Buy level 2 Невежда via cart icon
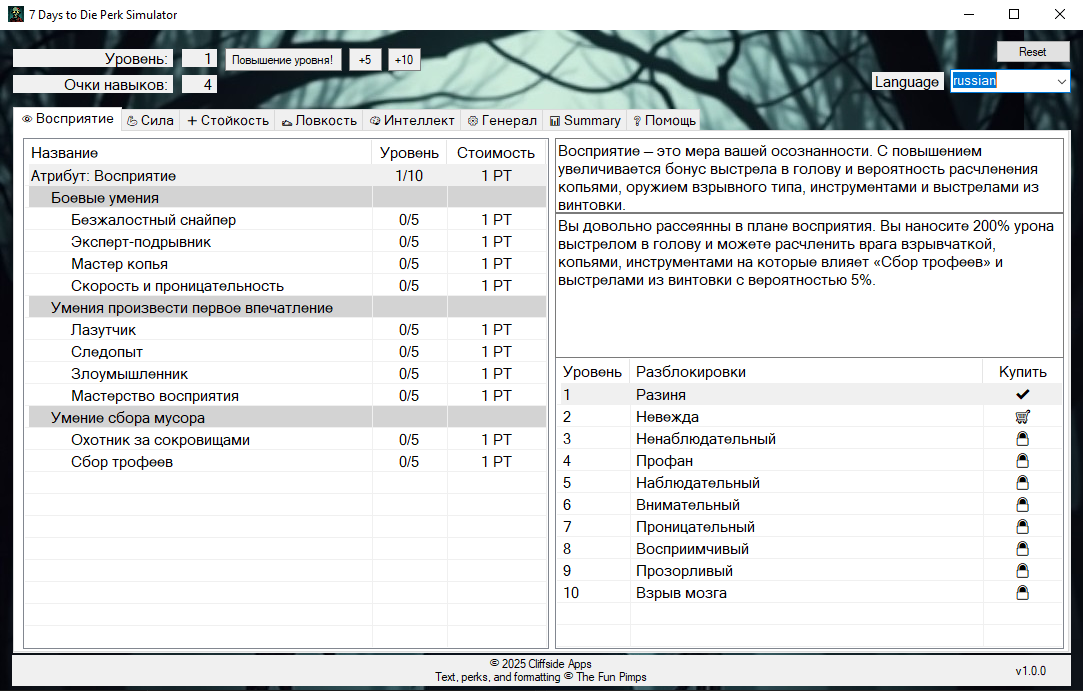The image size is (1083, 691). coord(1022,417)
